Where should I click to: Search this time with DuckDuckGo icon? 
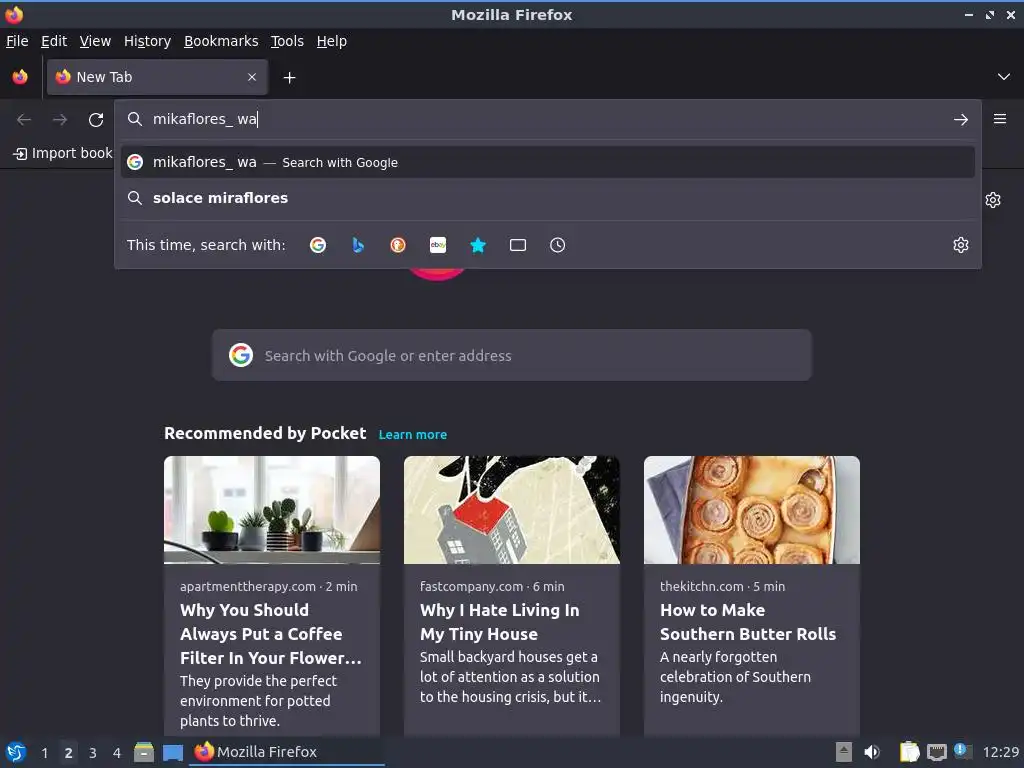(x=398, y=245)
